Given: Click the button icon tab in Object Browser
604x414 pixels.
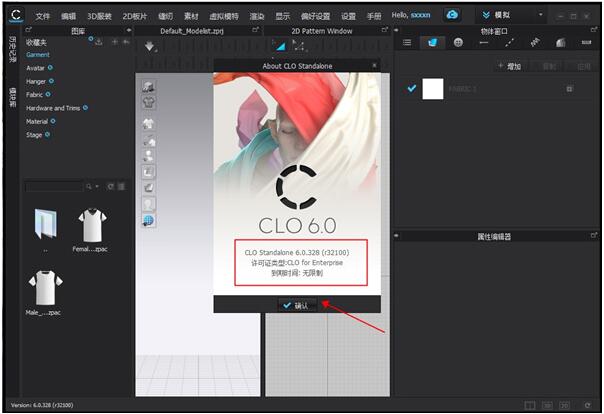Looking at the screenshot, I should click(x=458, y=42).
